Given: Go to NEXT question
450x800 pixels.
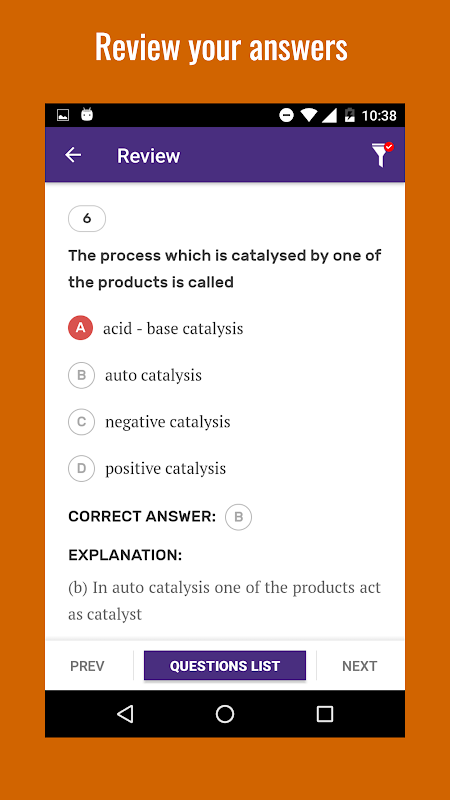Looking at the screenshot, I should point(359,666).
